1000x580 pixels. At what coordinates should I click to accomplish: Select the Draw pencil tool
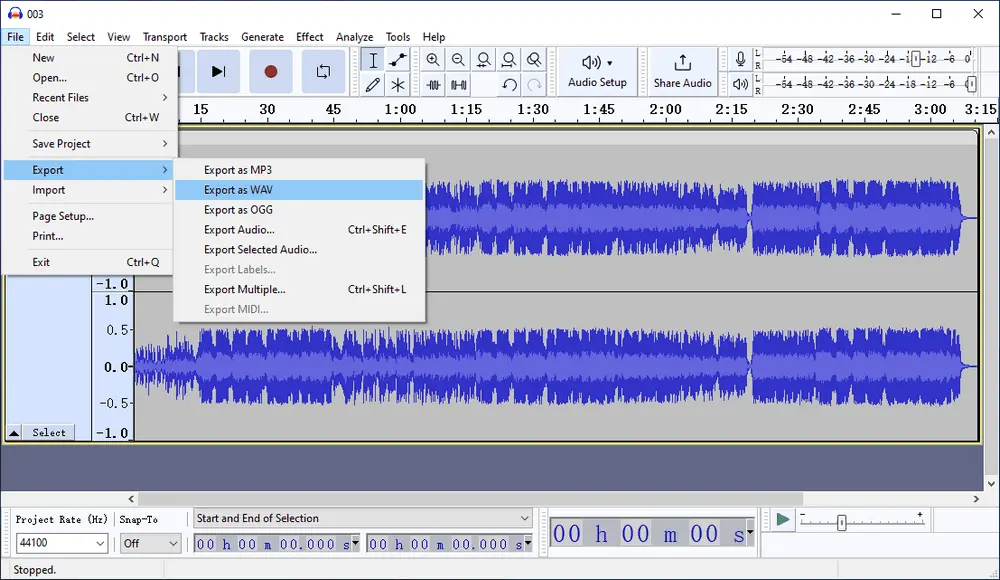coord(373,85)
